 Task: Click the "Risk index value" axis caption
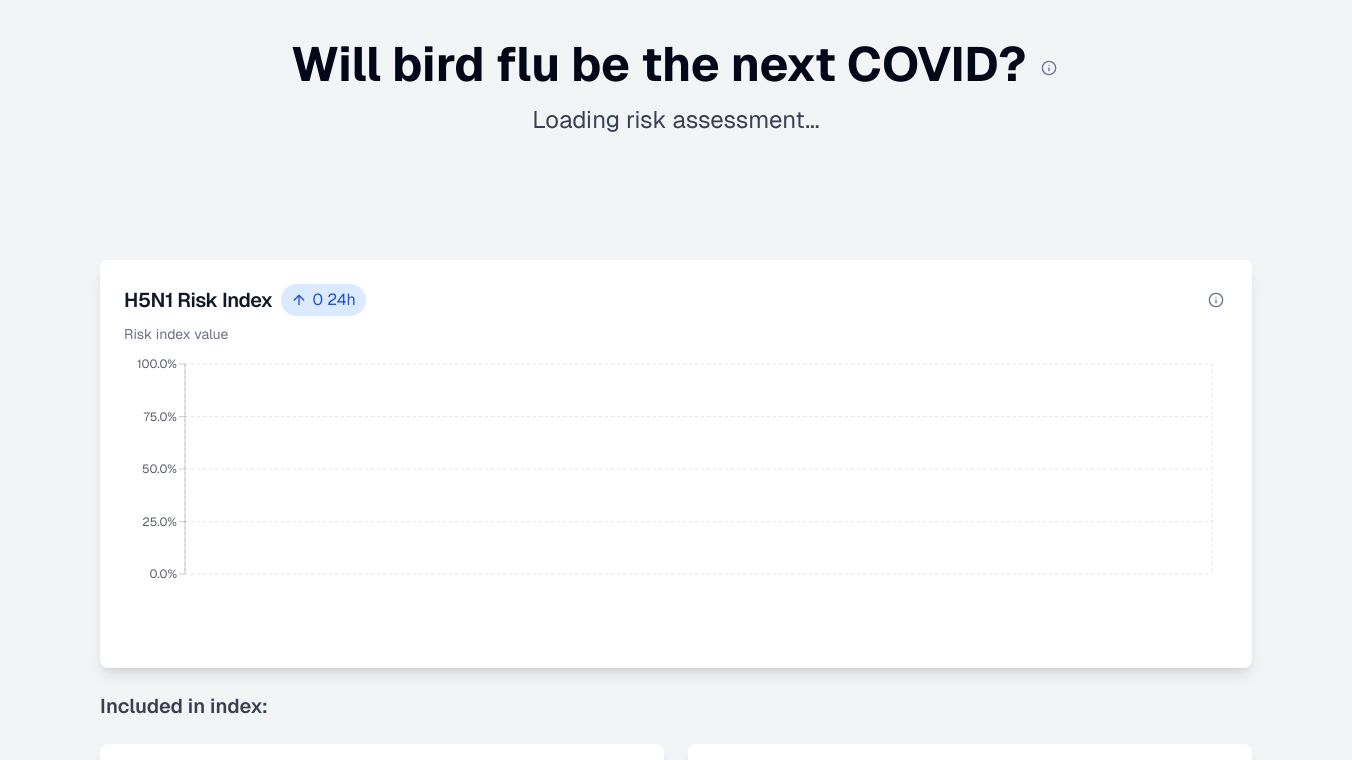176,334
